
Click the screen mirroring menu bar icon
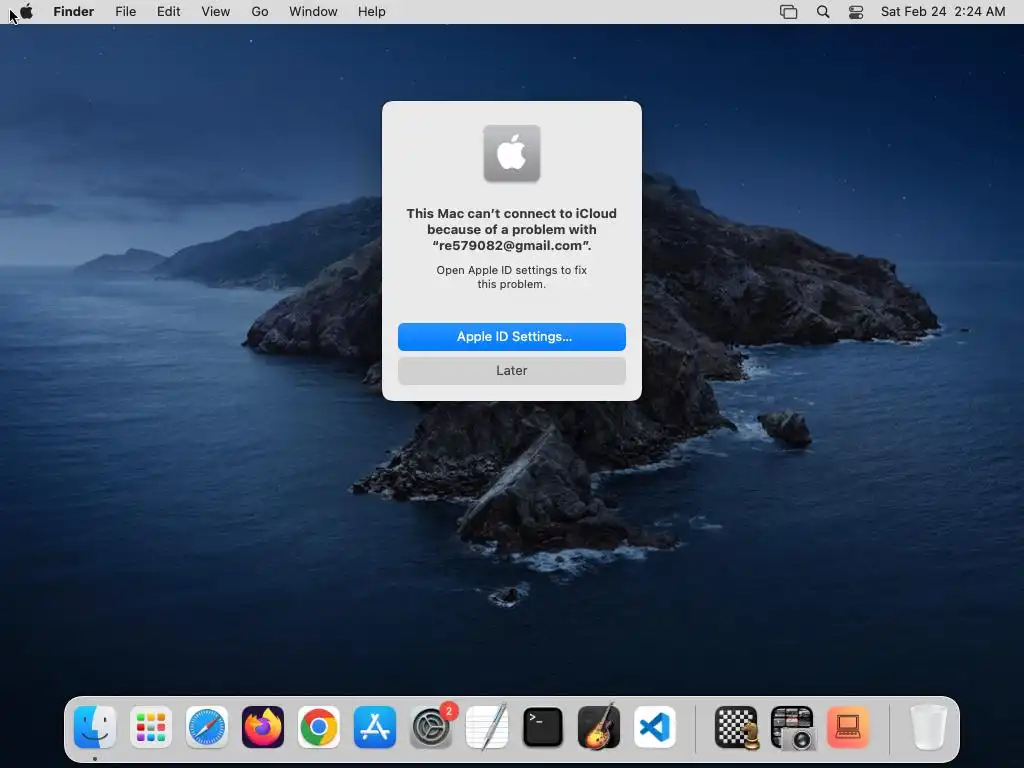click(x=789, y=12)
